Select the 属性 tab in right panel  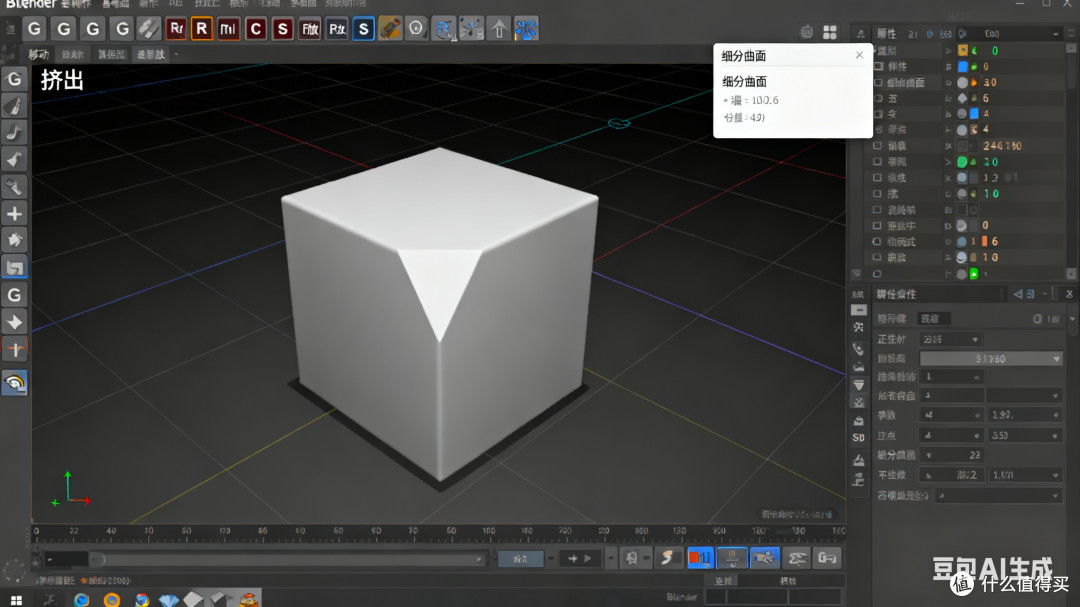tap(886, 33)
